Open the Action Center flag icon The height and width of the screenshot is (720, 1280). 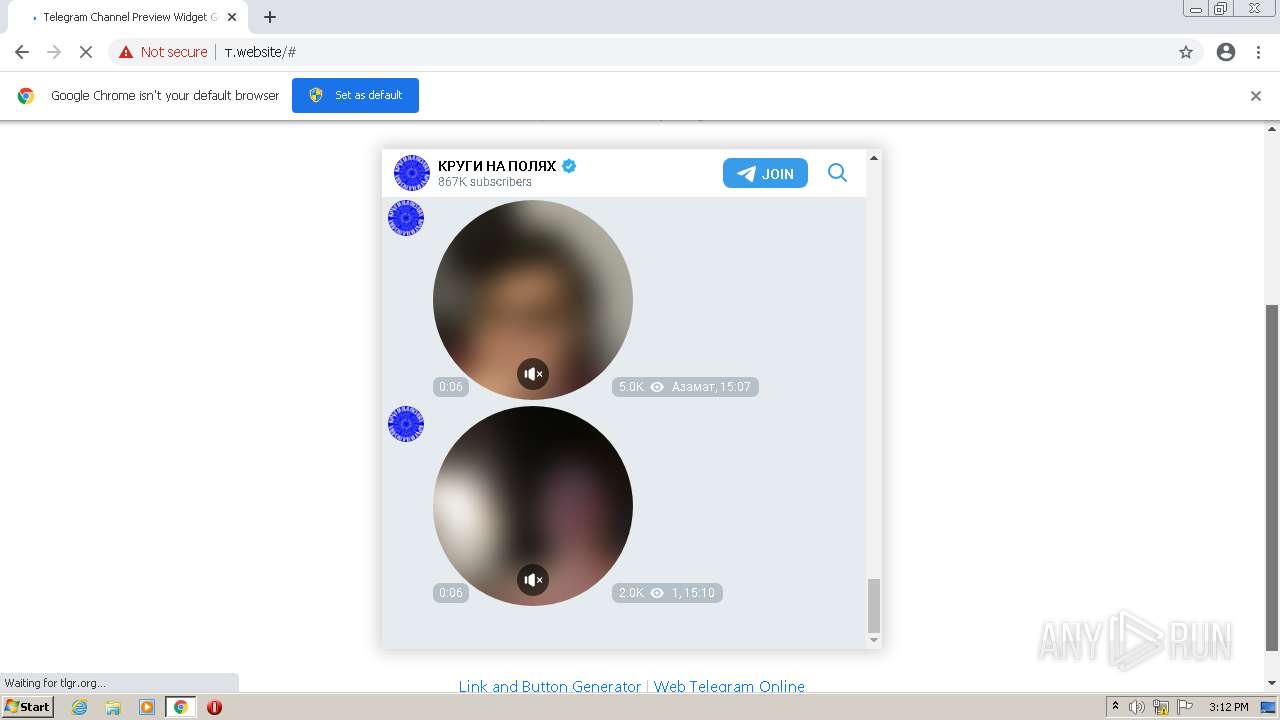tap(1185, 707)
